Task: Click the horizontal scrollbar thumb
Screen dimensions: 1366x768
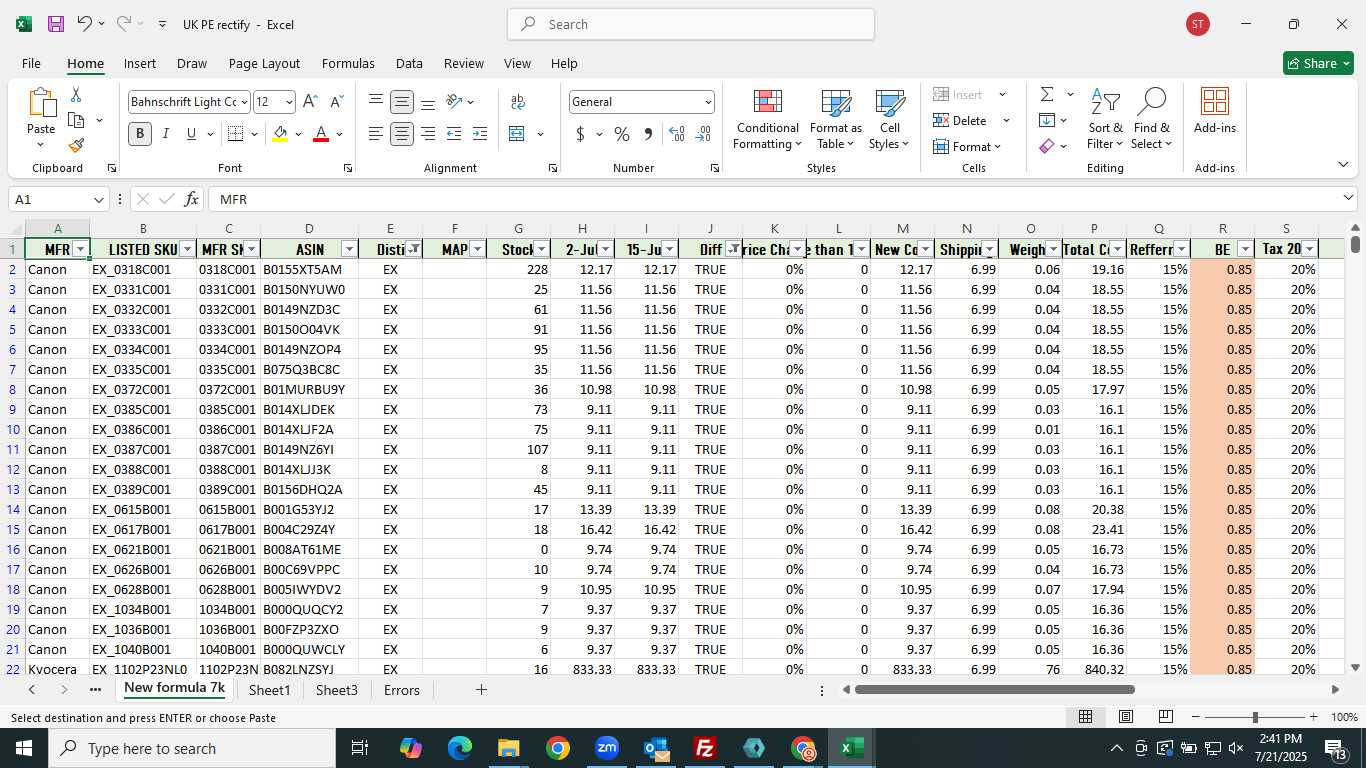Action: coord(995,689)
